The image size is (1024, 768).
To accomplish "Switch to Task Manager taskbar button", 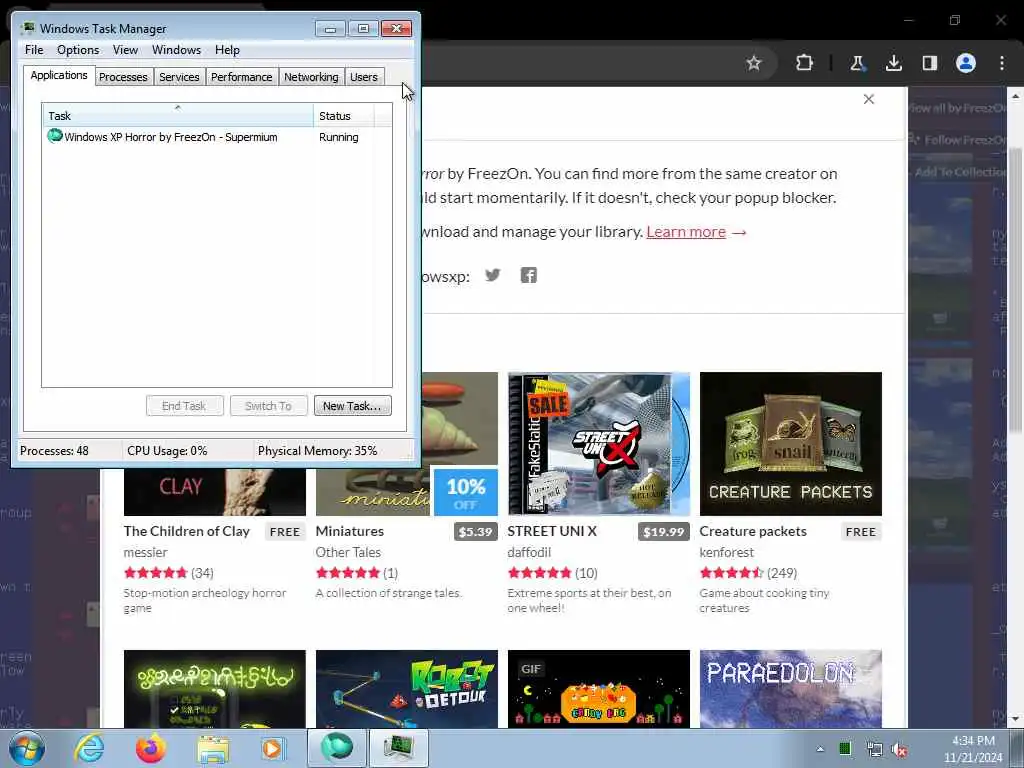I will 398,748.
